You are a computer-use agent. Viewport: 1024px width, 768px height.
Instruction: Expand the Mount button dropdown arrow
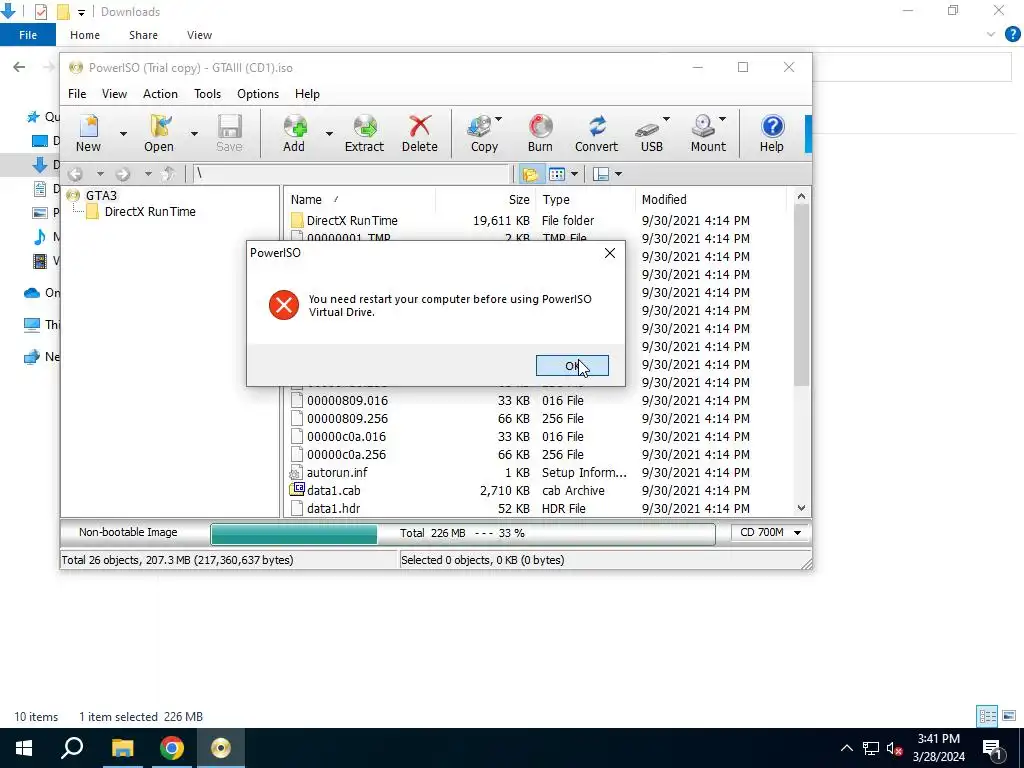click(722, 120)
